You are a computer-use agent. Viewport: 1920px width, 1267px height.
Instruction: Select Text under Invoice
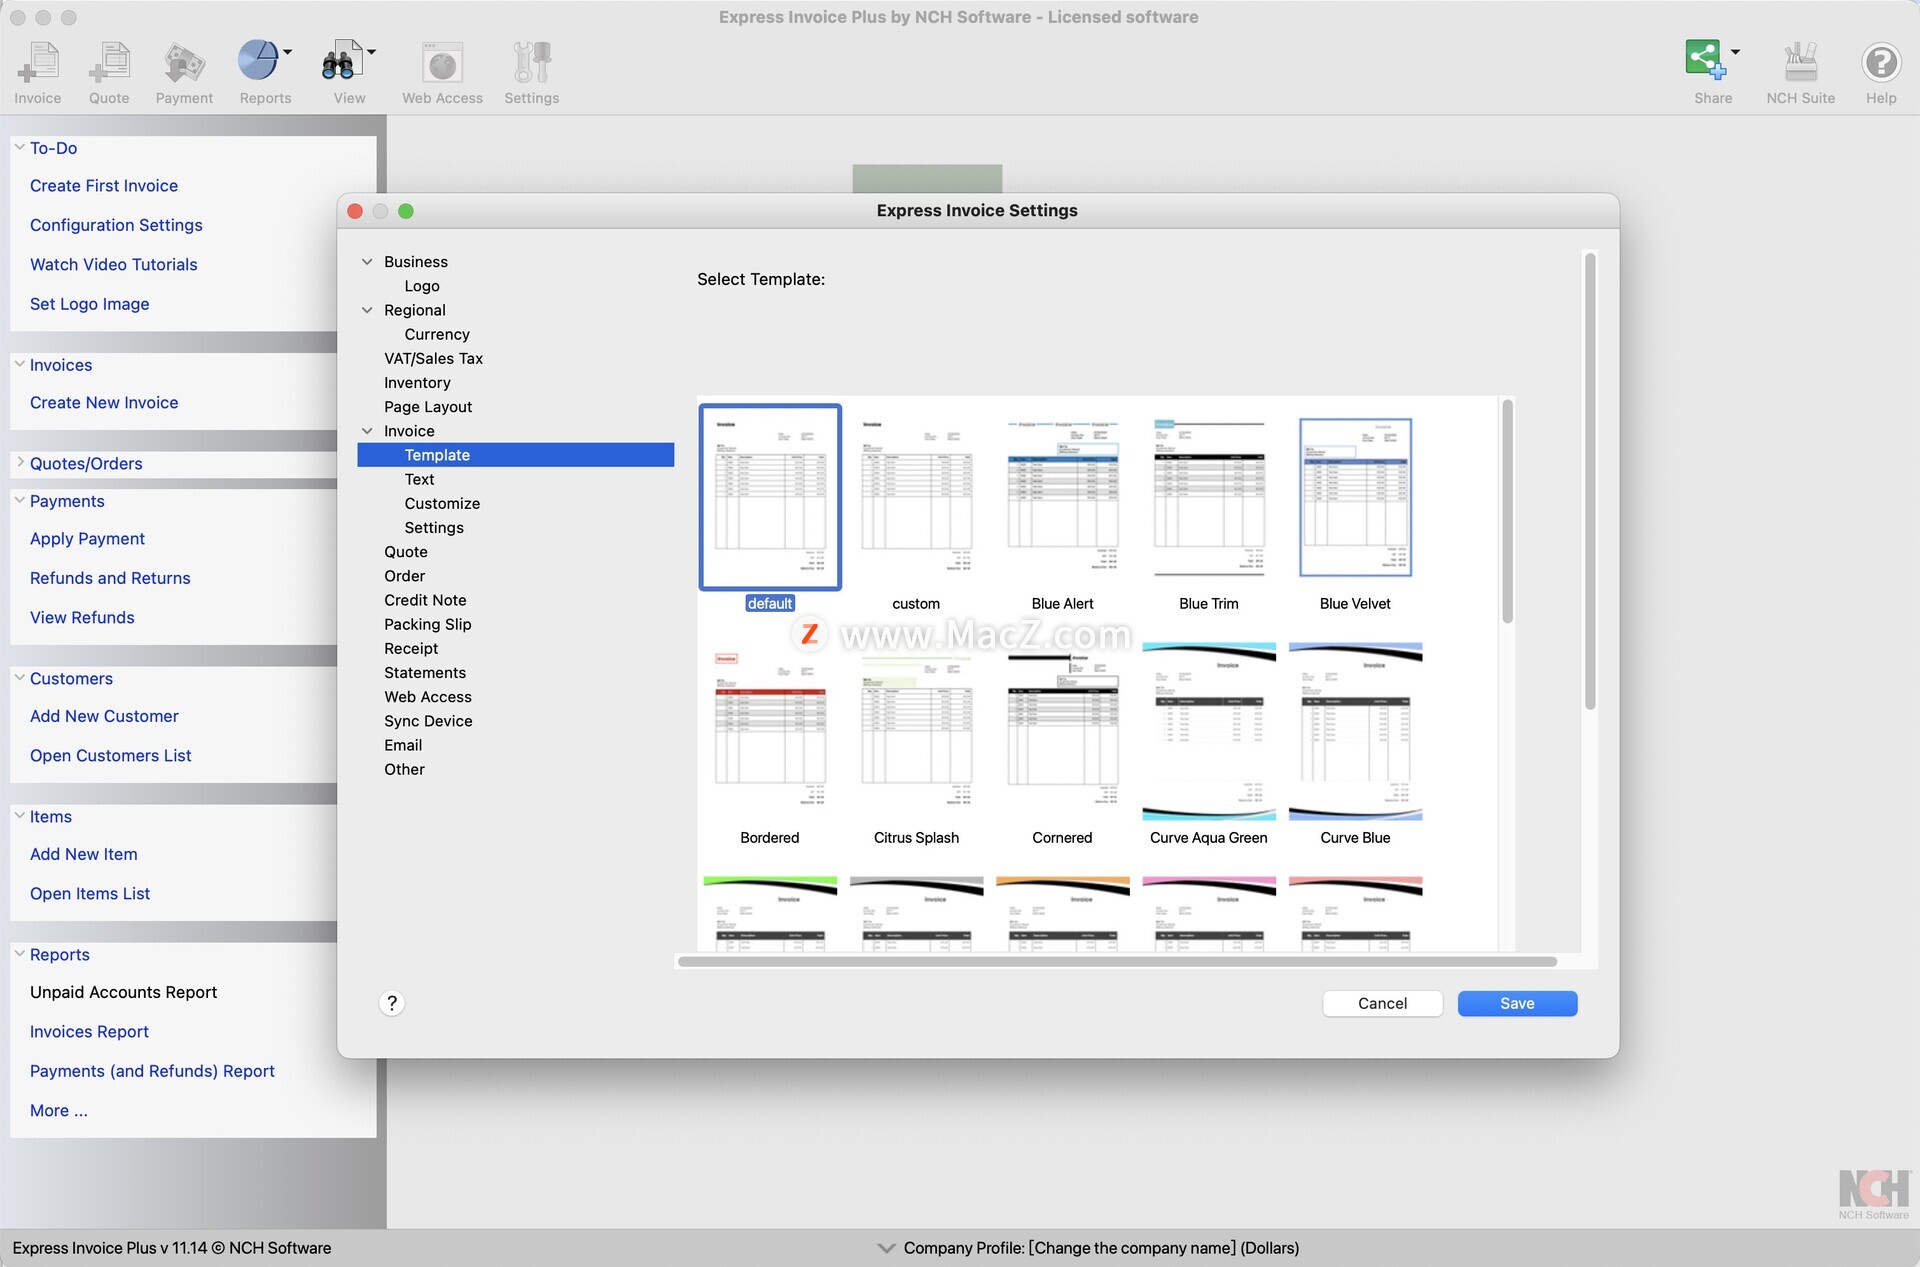(x=419, y=479)
